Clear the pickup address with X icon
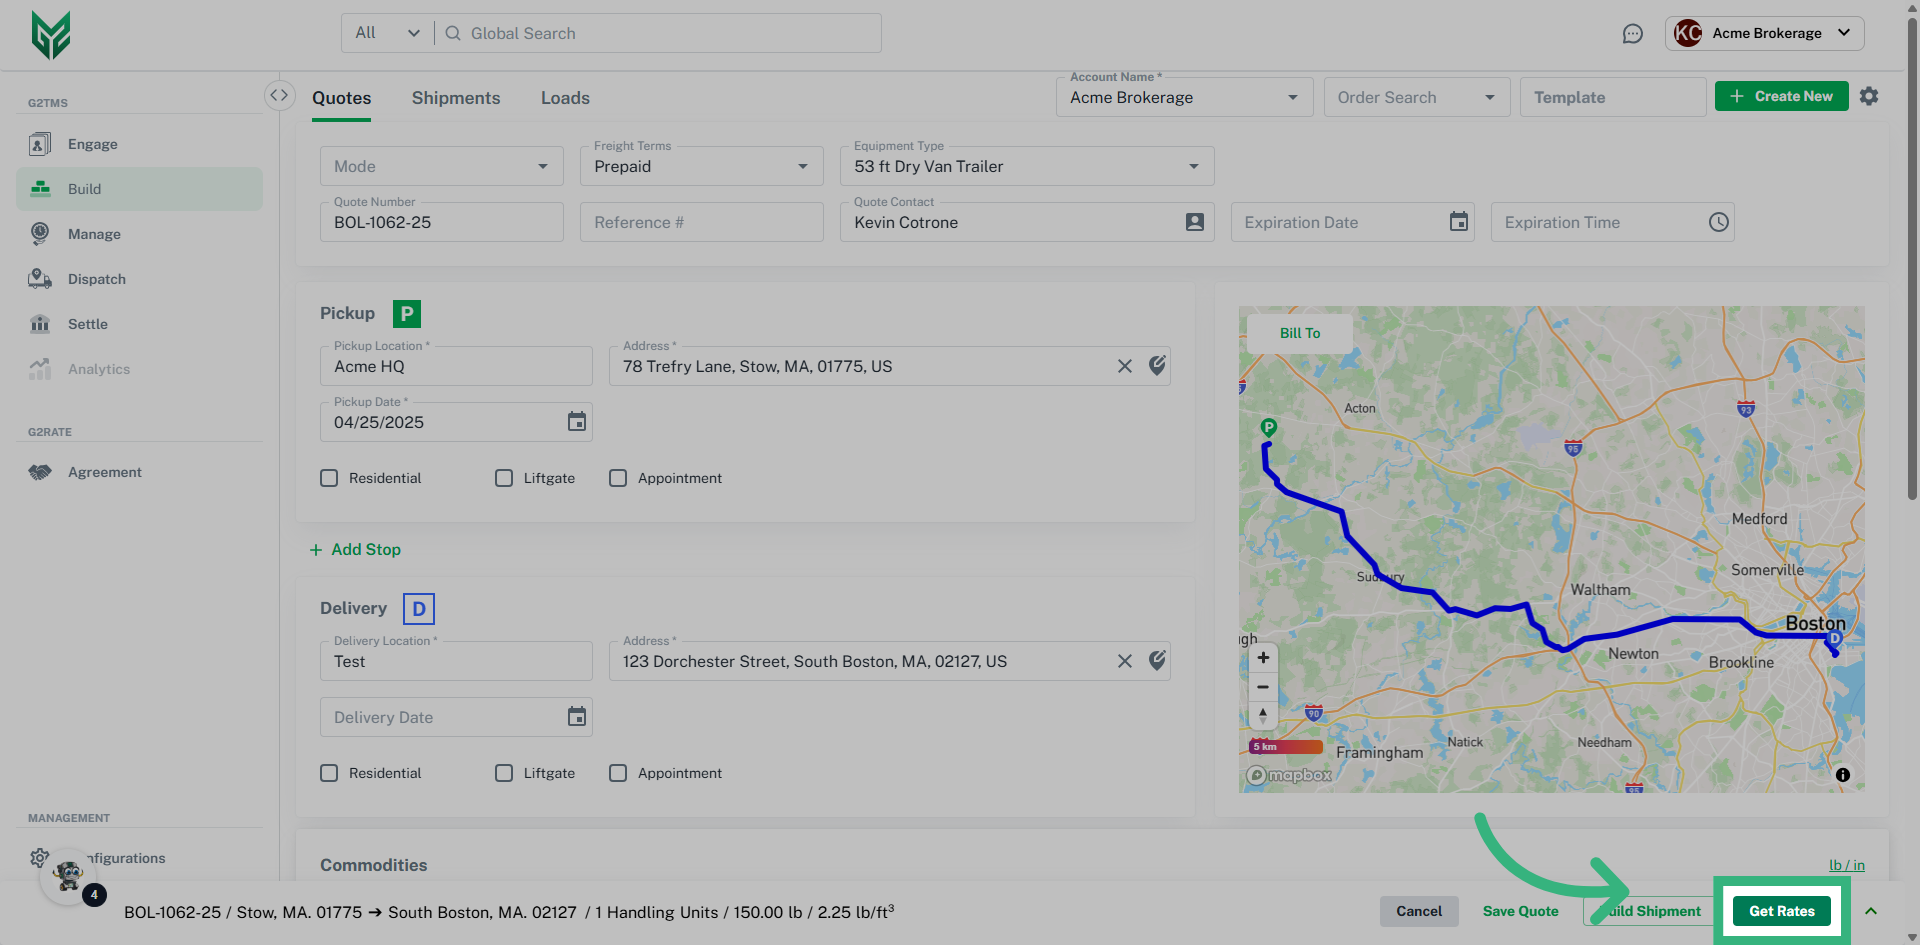 [x=1125, y=366]
